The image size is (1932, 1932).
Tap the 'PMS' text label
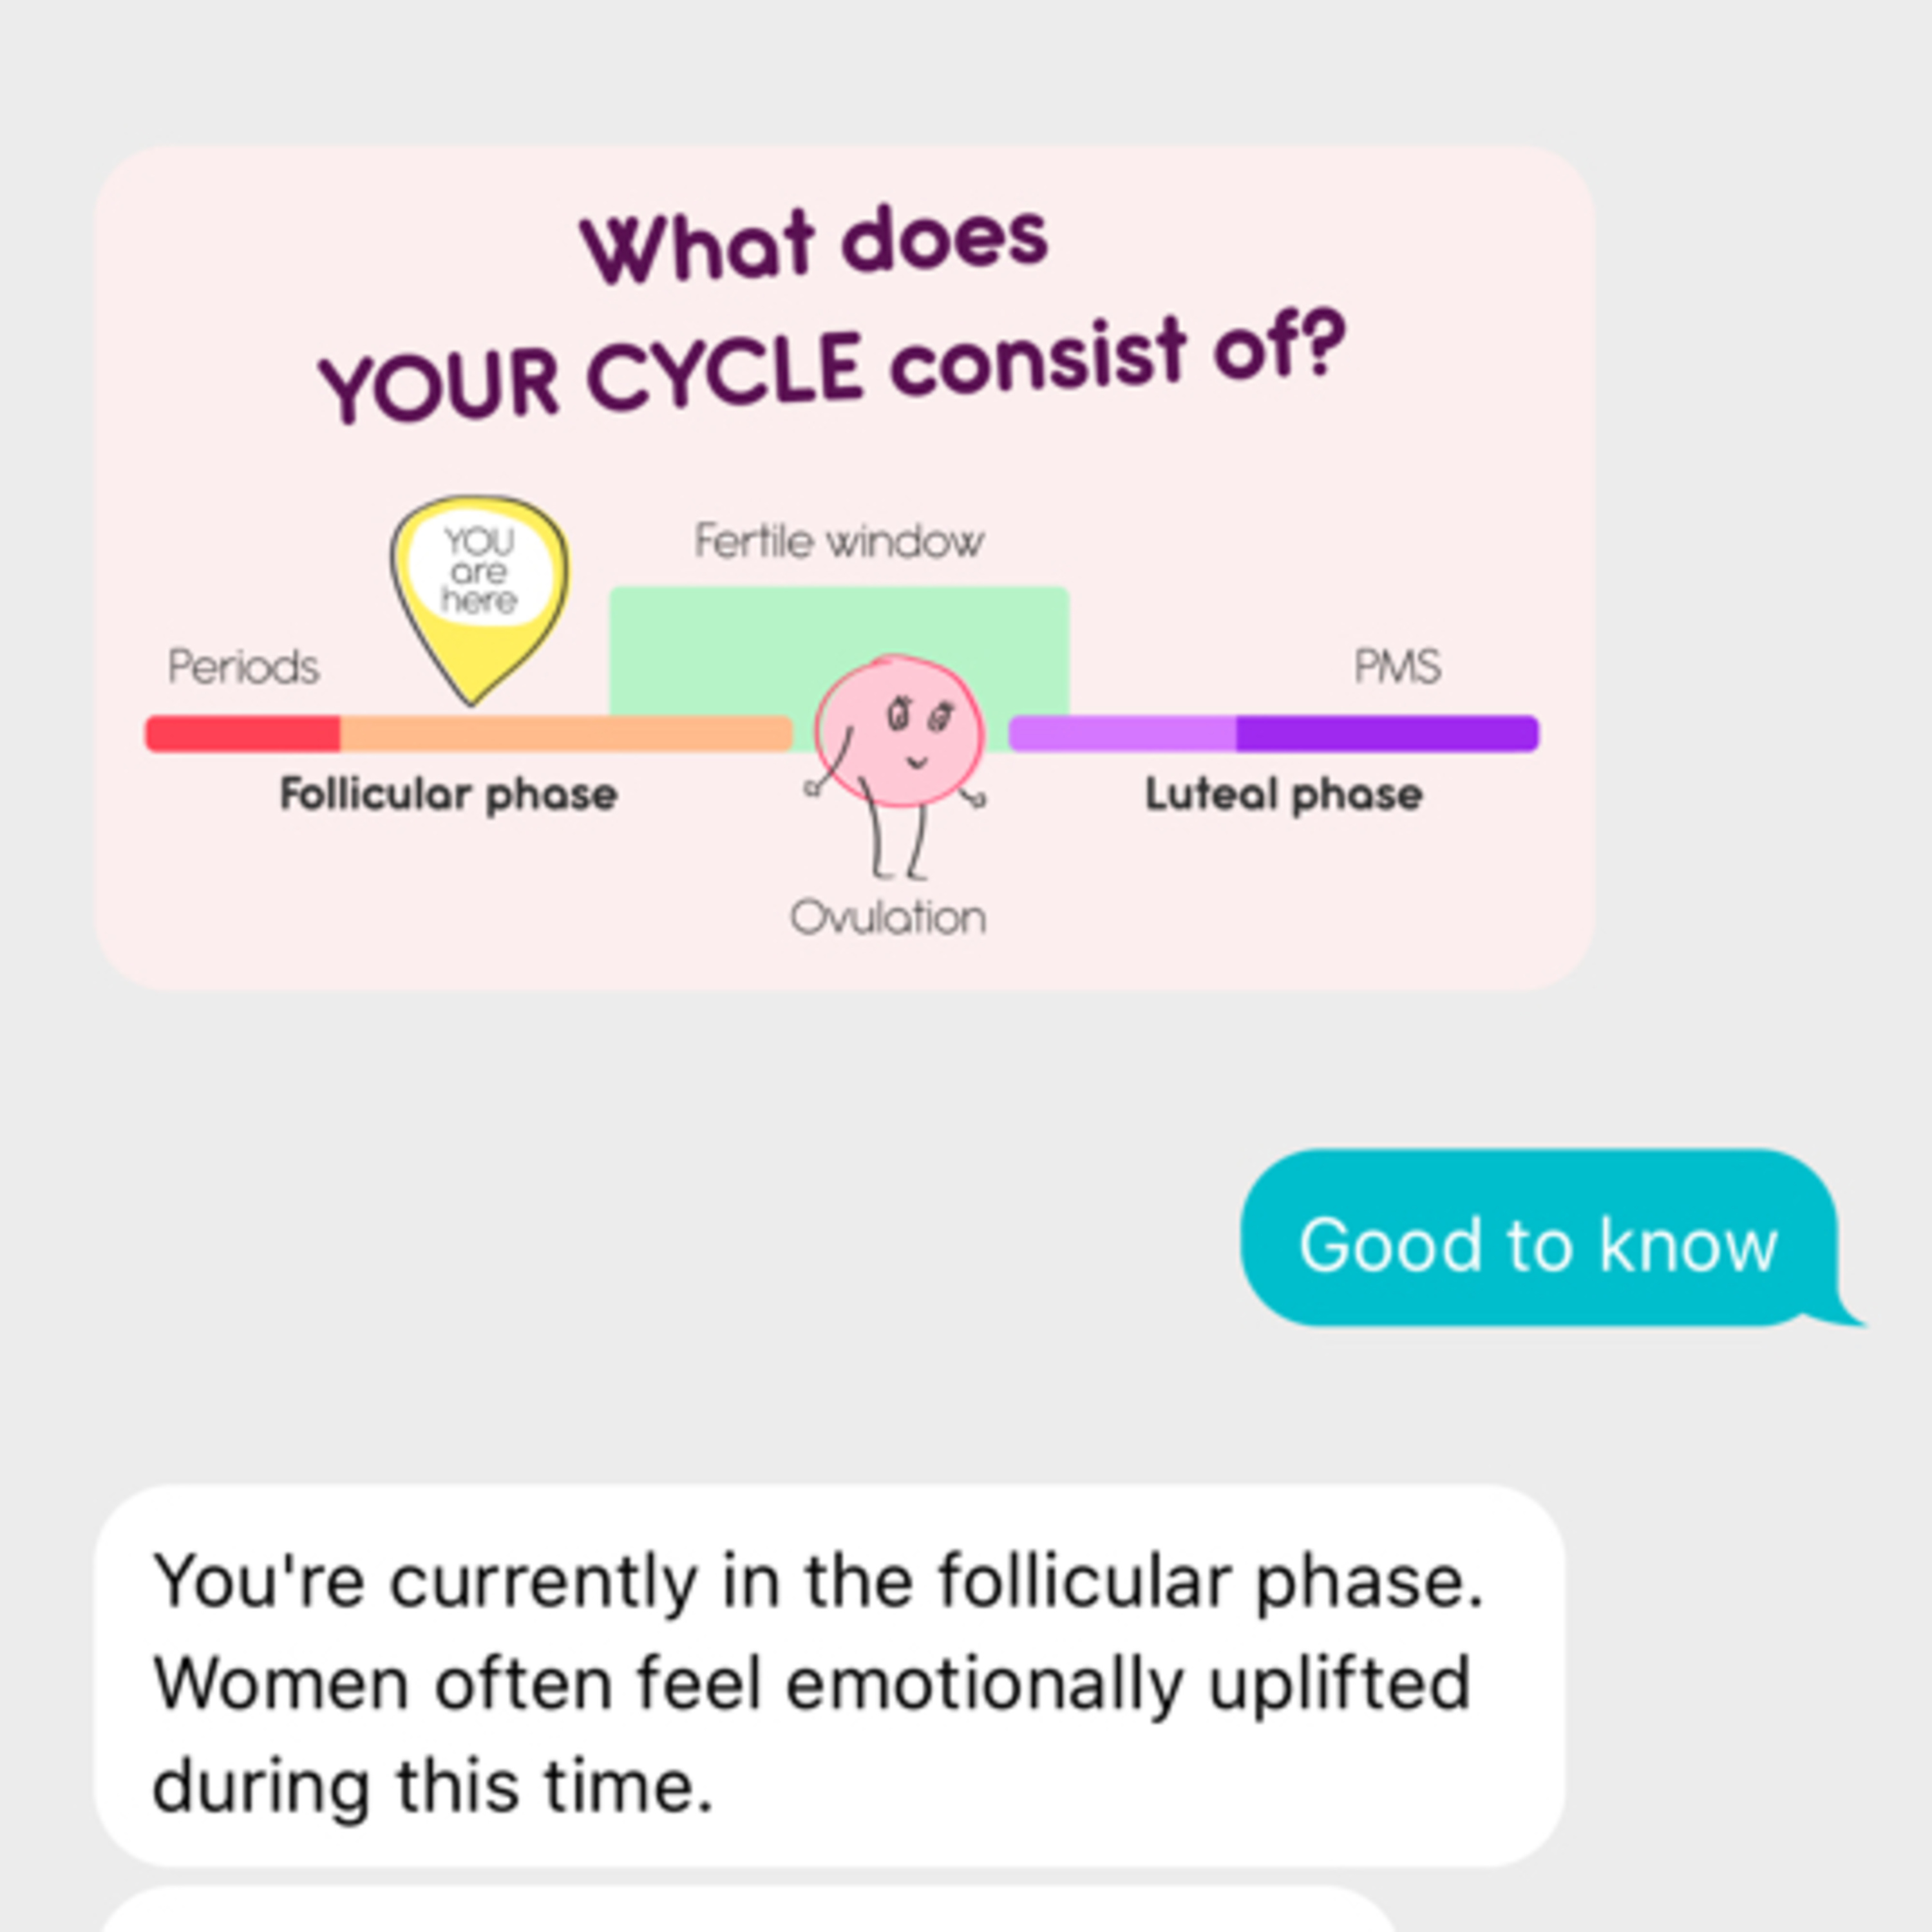pos(1397,666)
